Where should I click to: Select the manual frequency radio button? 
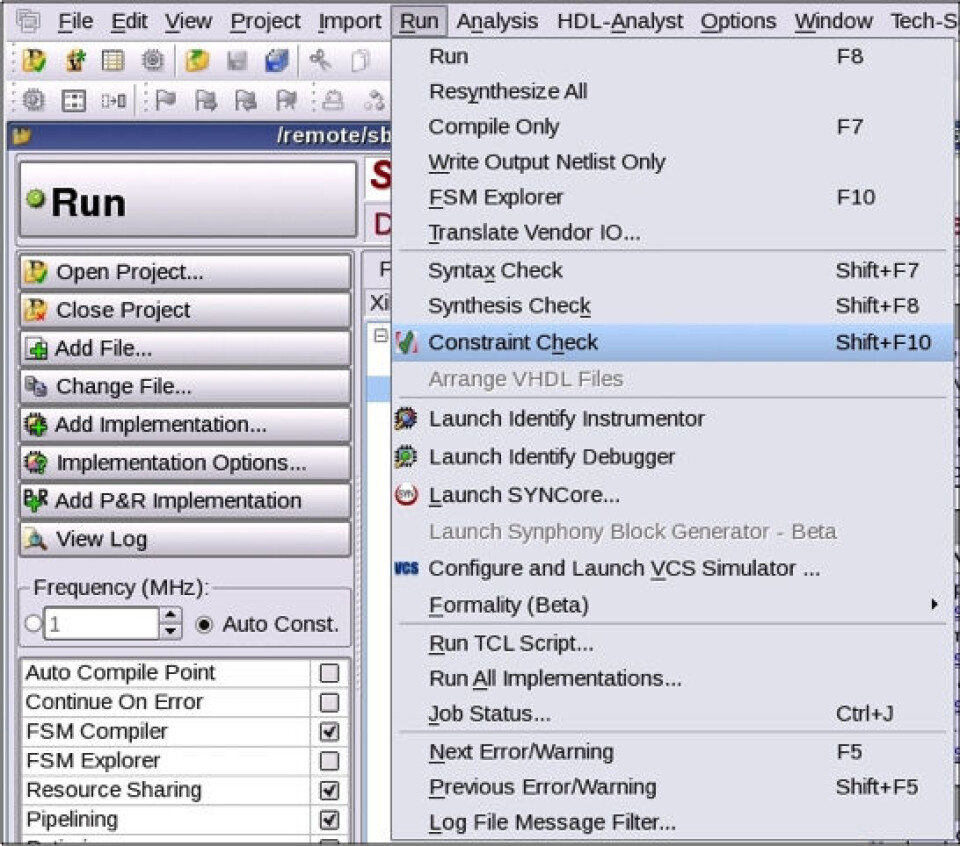click(x=34, y=624)
